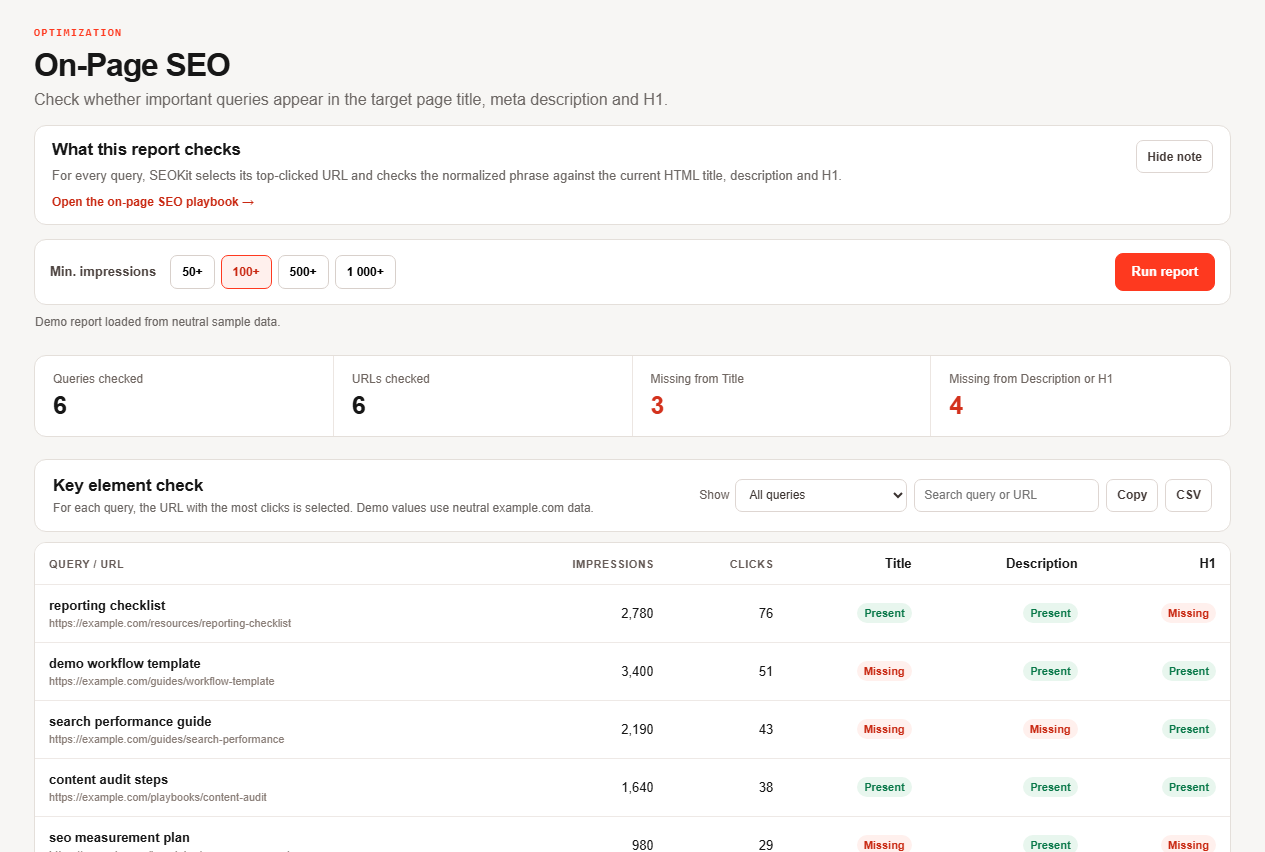Select the 1 000+ minimum impressions filter
Screen dimensions: 1265x852
coord(365,272)
